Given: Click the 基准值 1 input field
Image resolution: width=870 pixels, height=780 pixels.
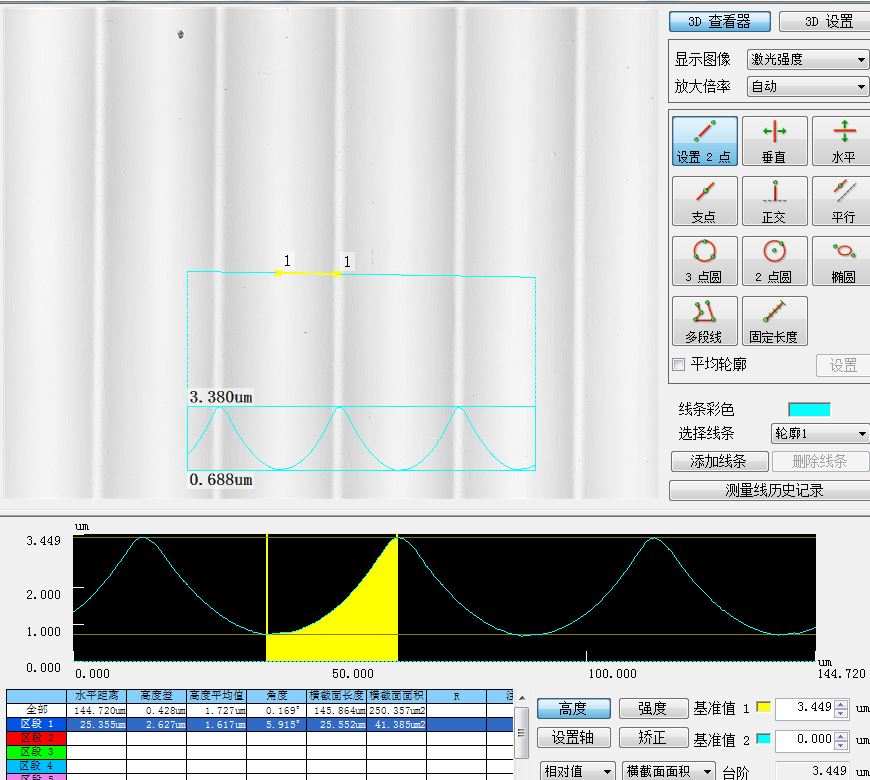Looking at the screenshot, I should 803,709.
